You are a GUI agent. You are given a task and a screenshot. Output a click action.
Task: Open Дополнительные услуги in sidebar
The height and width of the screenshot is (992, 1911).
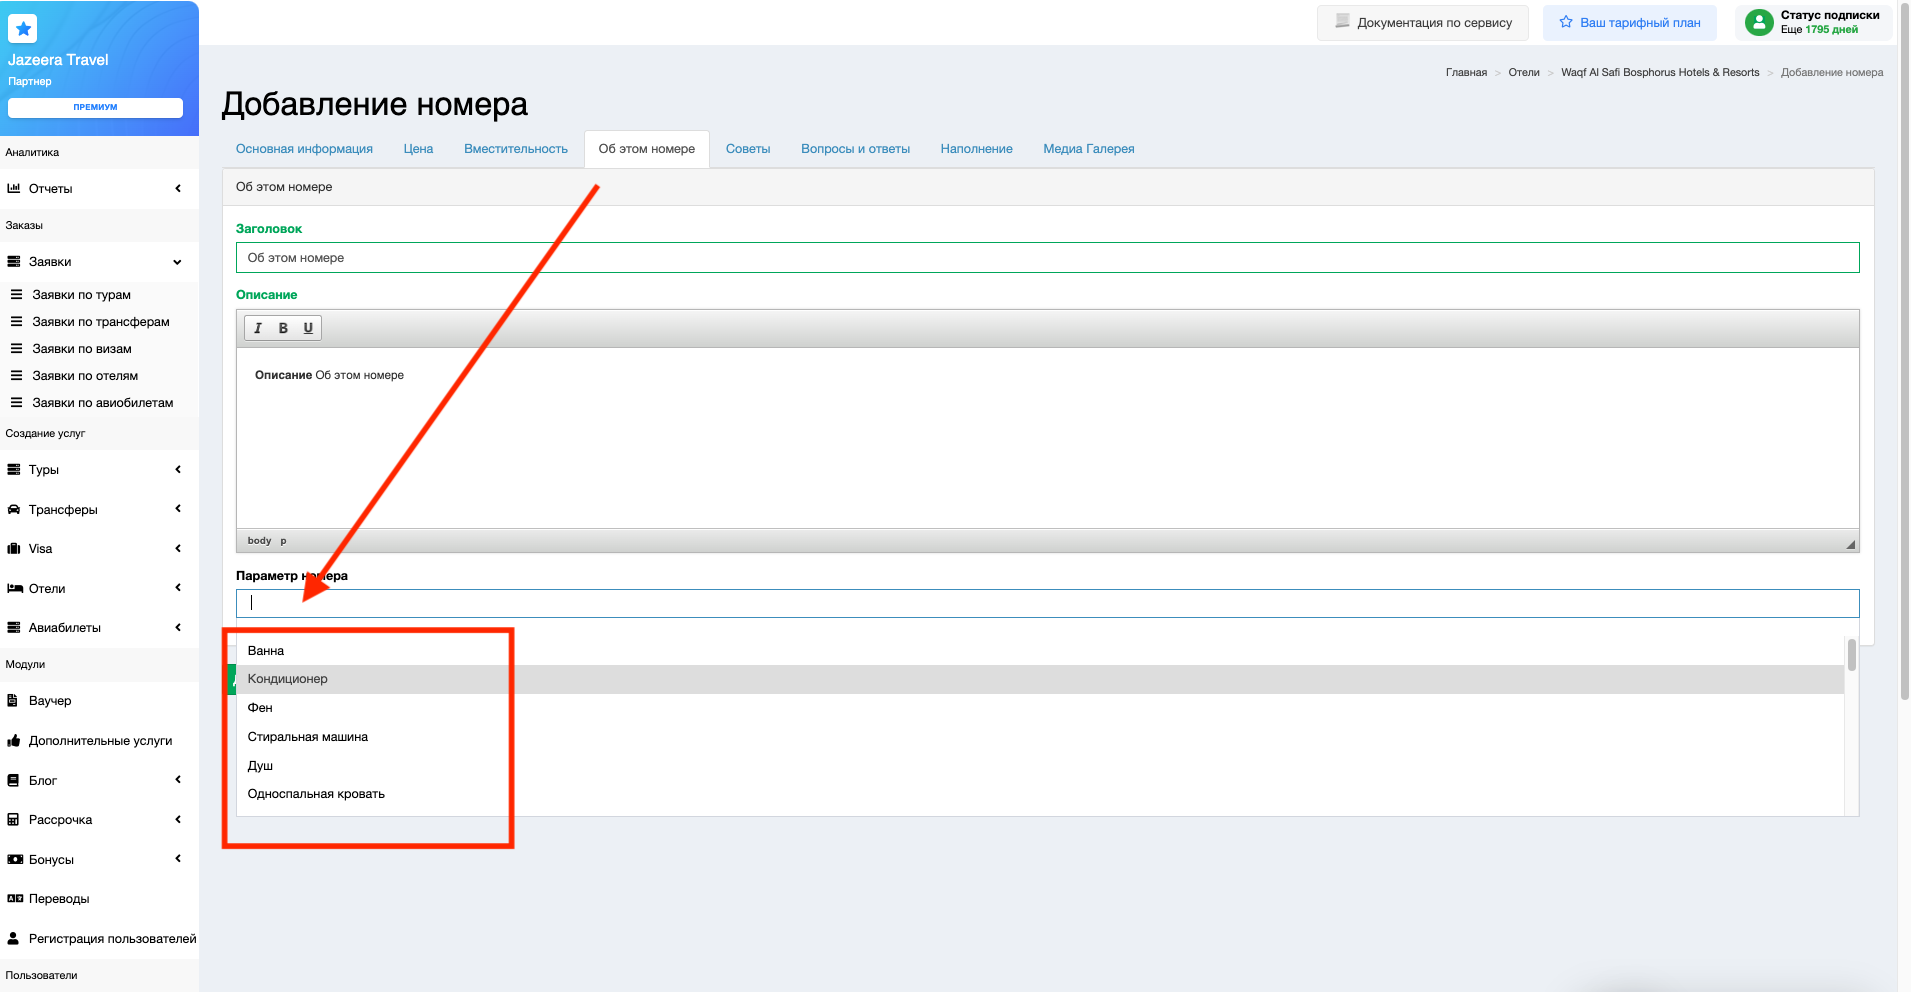coord(100,741)
